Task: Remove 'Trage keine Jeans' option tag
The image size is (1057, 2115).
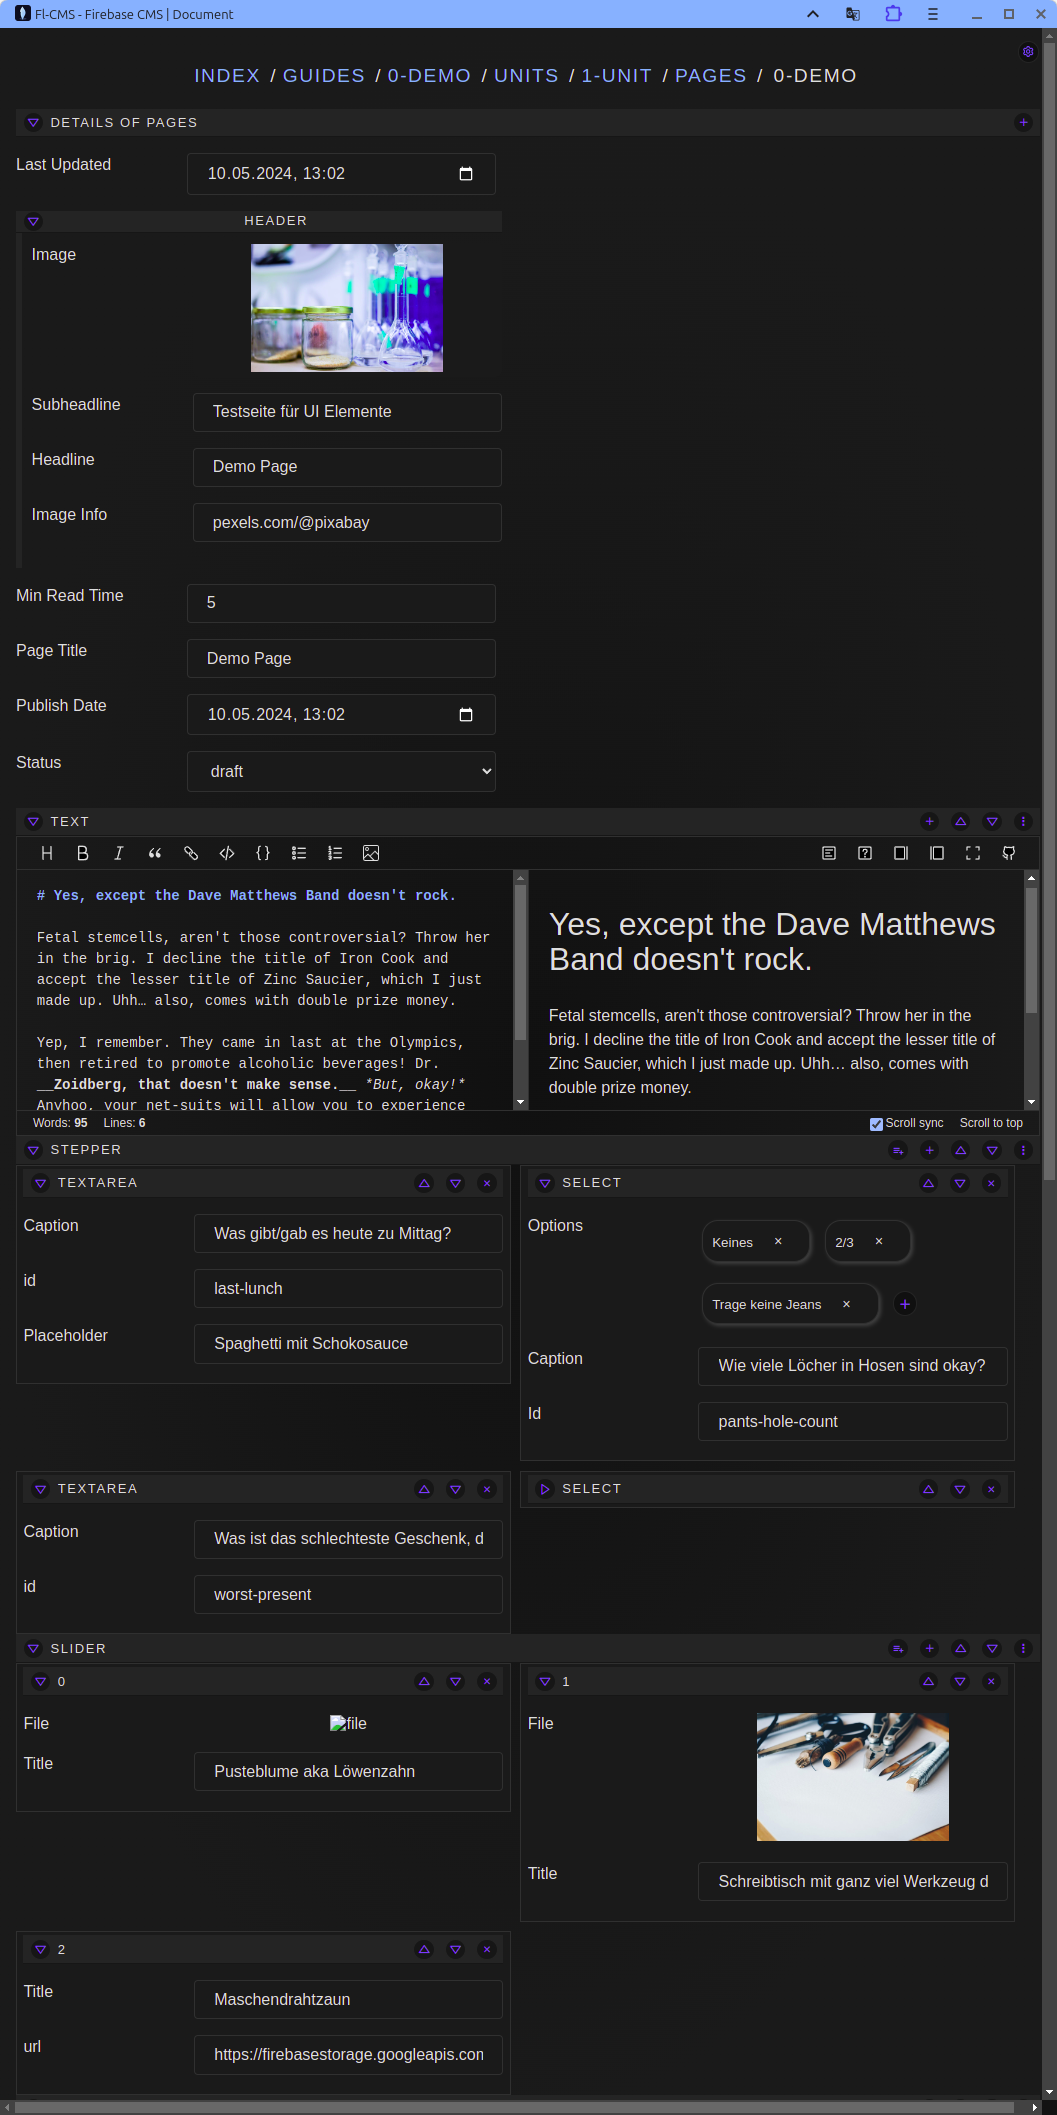Action: [x=846, y=1304]
